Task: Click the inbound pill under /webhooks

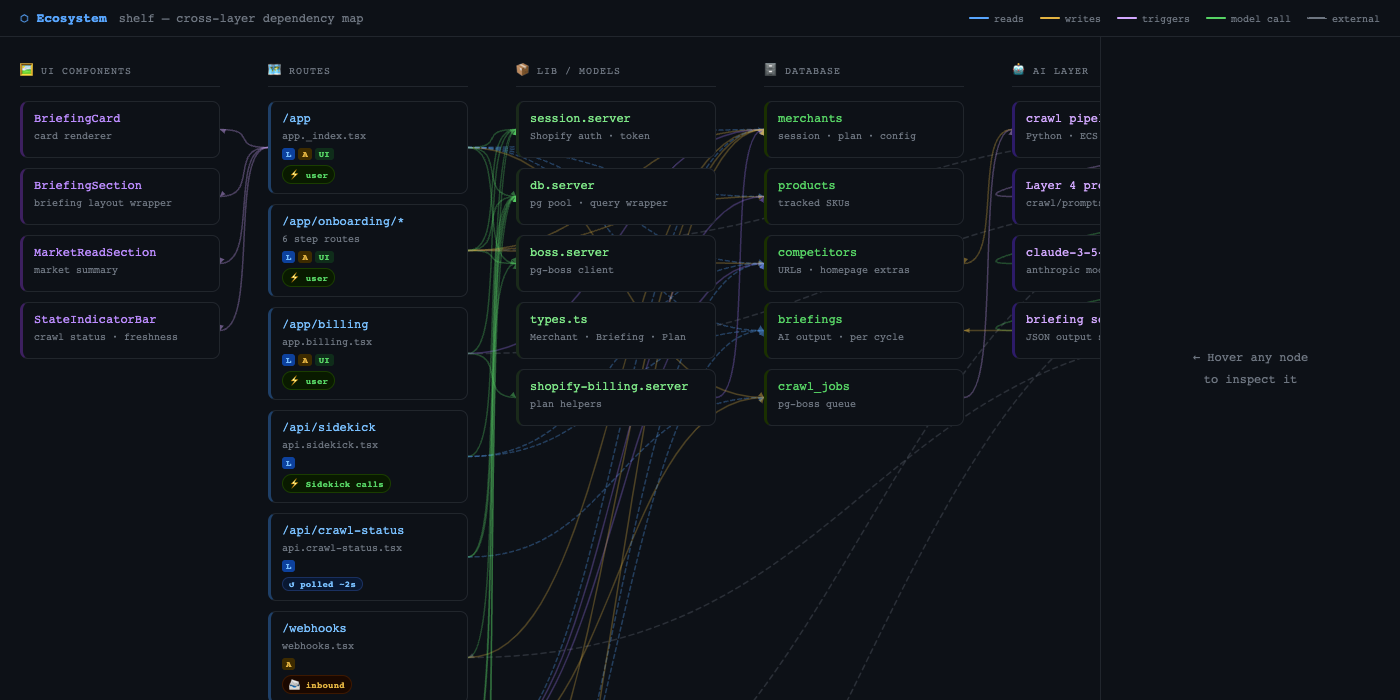Action: [316, 685]
